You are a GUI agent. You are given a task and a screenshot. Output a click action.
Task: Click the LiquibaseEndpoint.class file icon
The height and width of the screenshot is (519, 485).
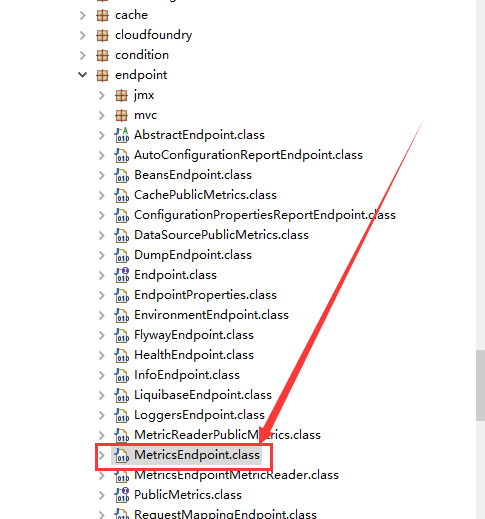122,395
